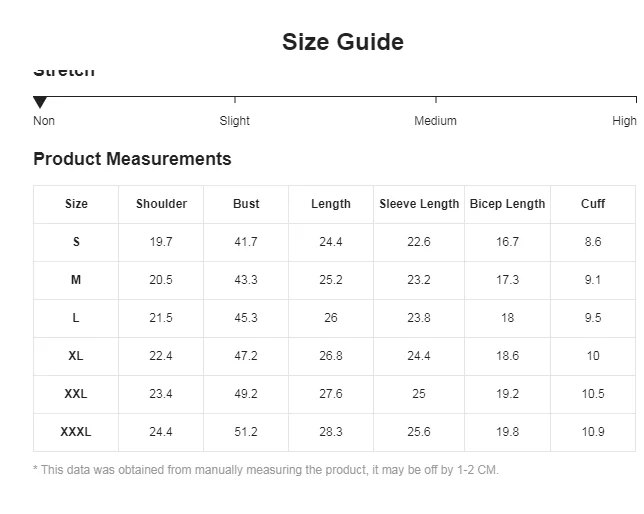
Task: Click the "Non" stretch level label
Action: coord(44,121)
